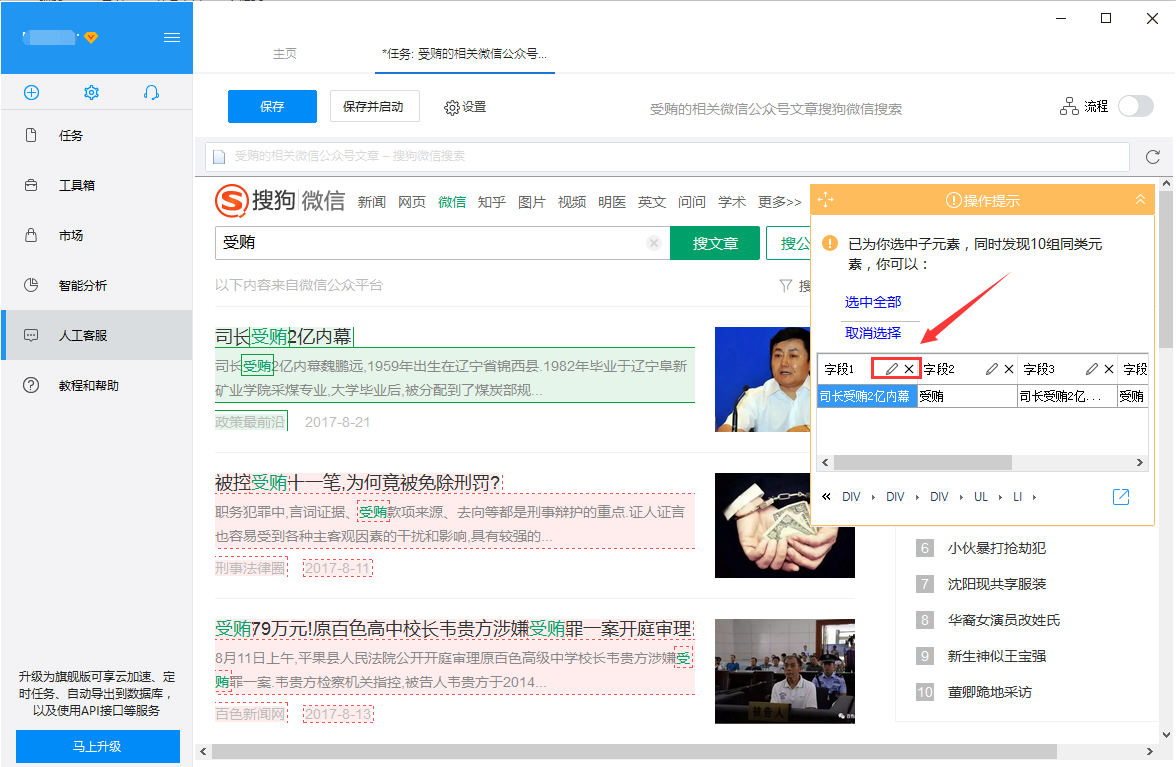Click the 选中全部 link
This screenshot has width=1176, height=767.
click(x=872, y=302)
